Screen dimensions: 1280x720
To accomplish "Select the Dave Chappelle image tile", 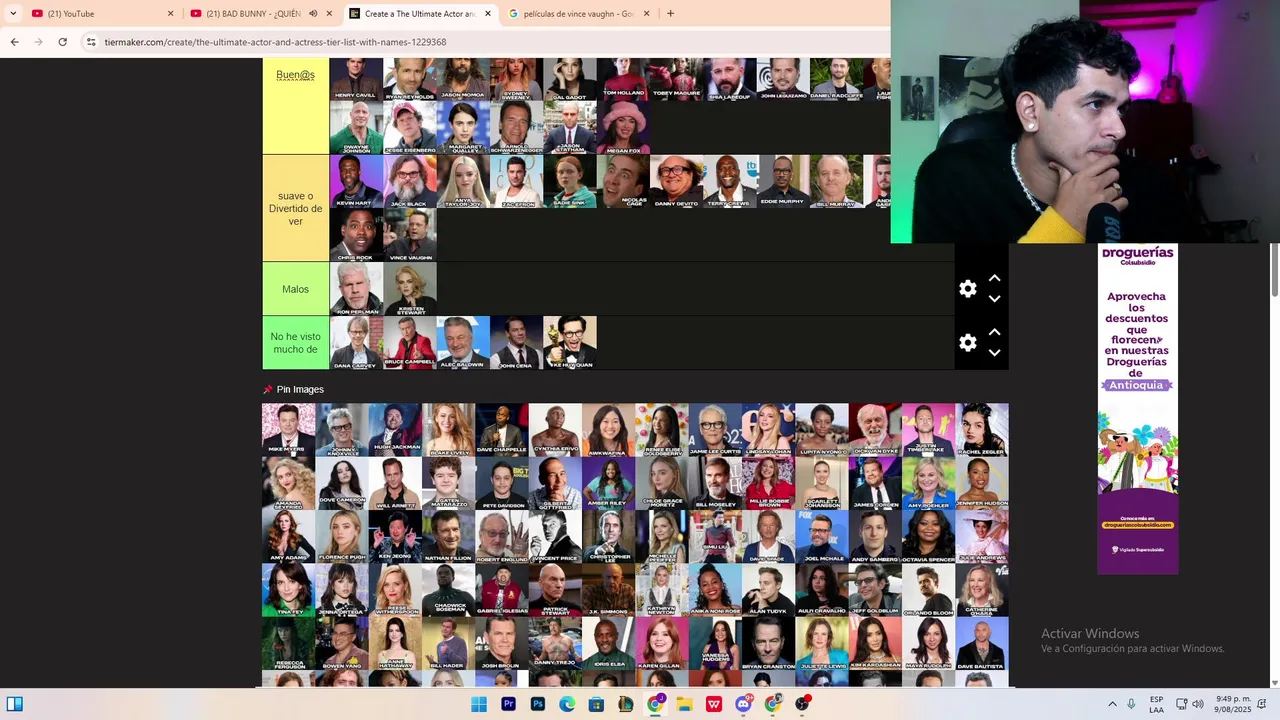I will (x=502, y=430).
